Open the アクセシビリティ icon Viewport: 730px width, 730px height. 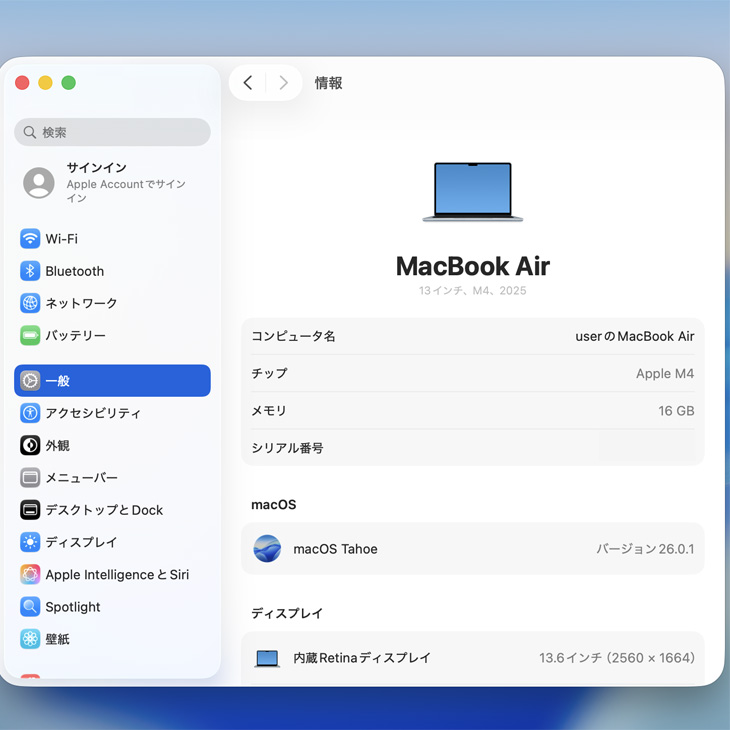click(x=30, y=413)
